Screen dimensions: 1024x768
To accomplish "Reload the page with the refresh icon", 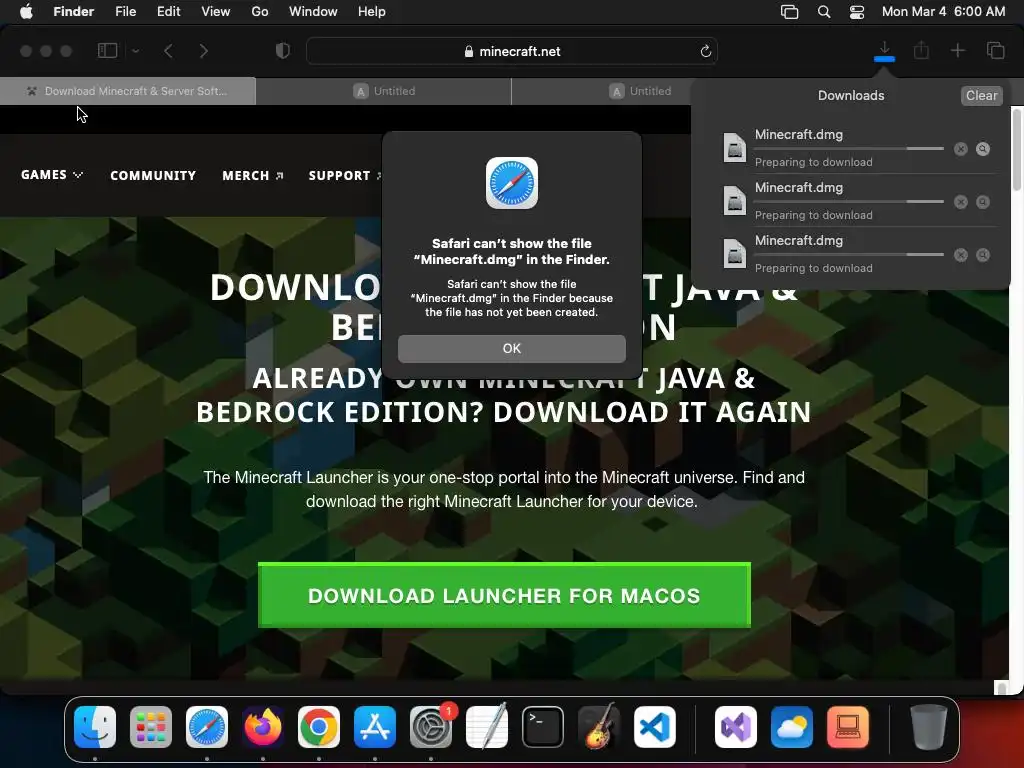I will tap(705, 51).
